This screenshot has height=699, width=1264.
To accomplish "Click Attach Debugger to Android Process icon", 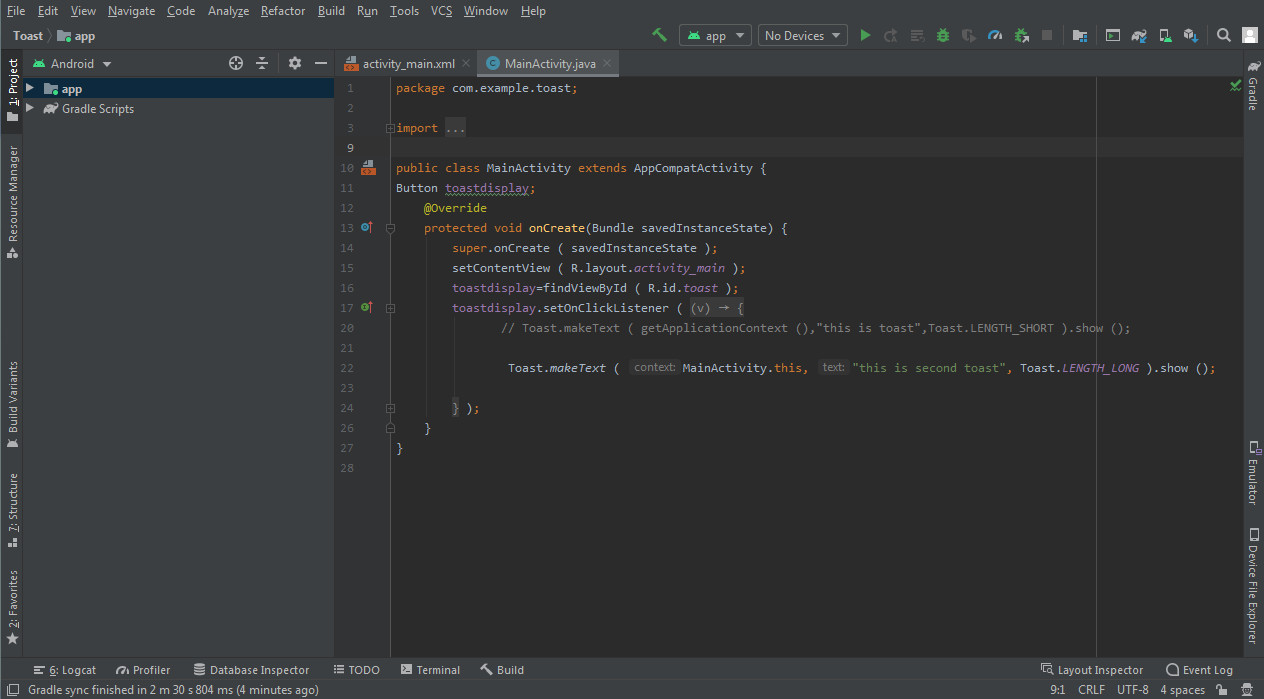I will [1021, 35].
